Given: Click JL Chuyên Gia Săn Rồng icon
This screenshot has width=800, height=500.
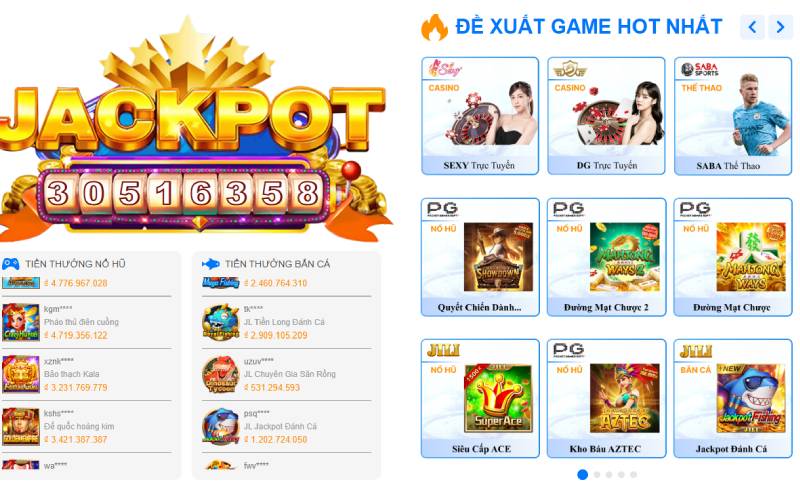Looking at the screenshot, I should click(221, 374).
